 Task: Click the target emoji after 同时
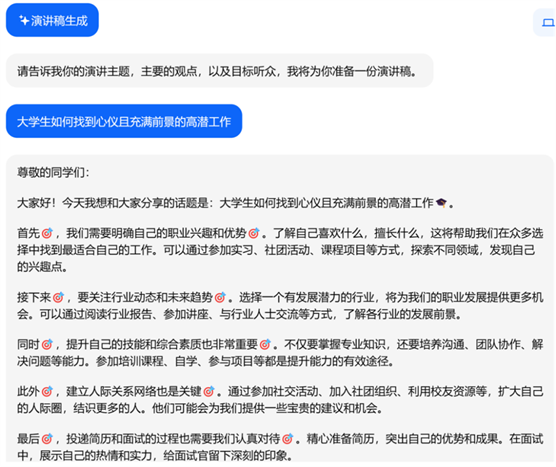[x=47, y=344]
